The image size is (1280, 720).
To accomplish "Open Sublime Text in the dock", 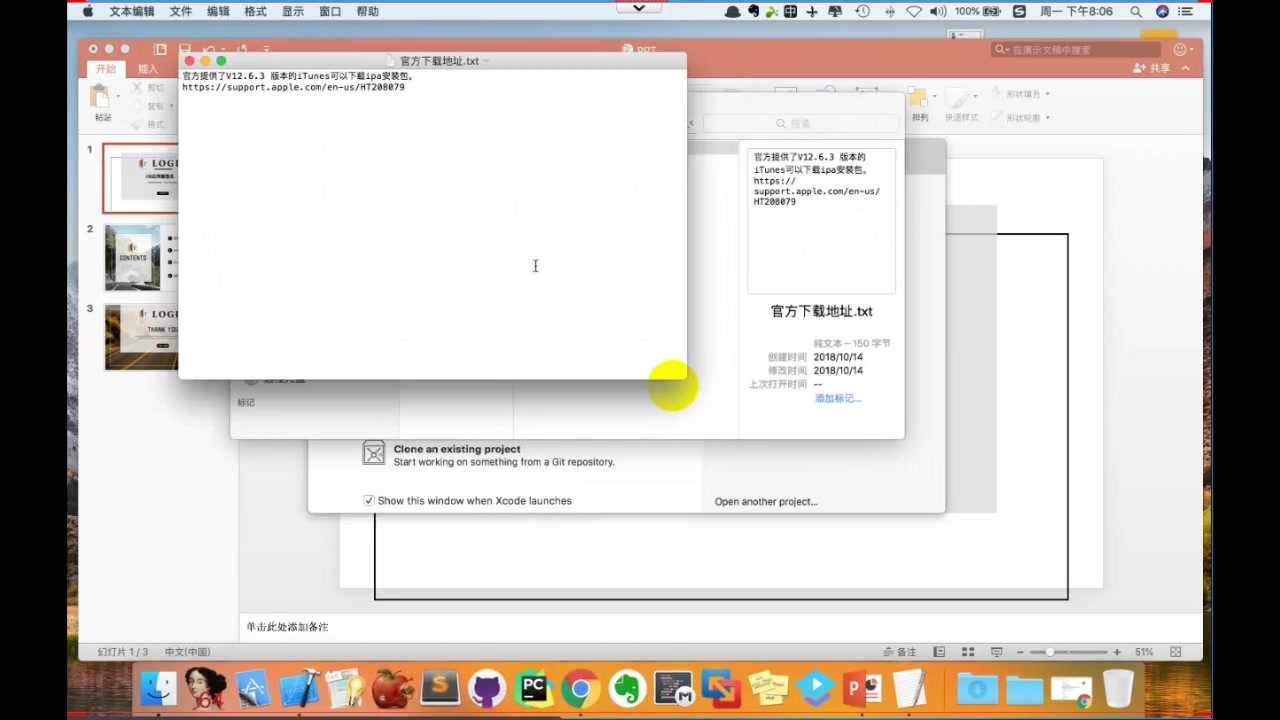I will pos(440,689).
